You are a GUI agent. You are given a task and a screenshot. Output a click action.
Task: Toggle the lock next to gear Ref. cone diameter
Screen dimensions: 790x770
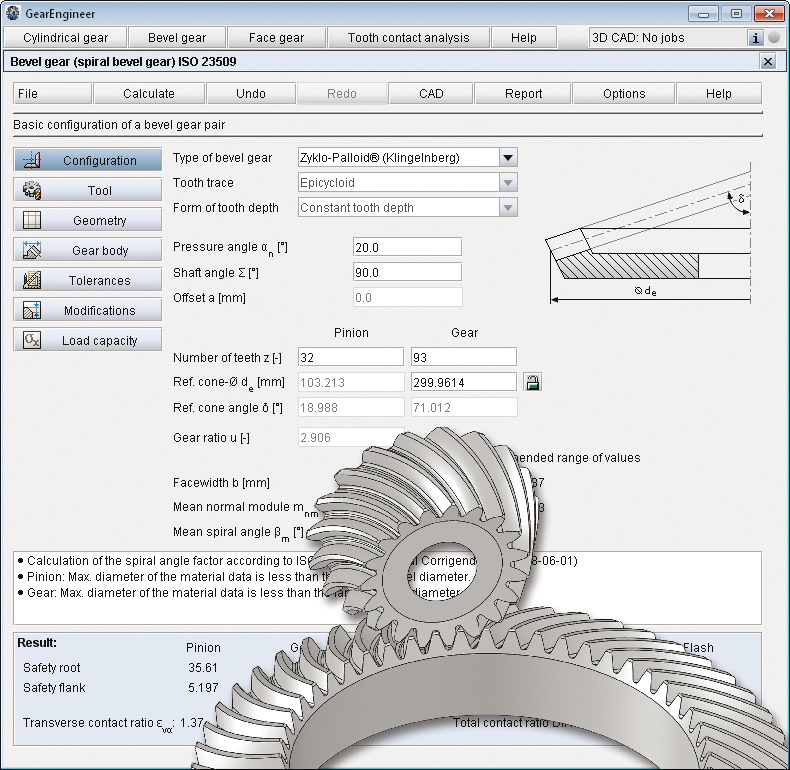(x=533, y=382)
